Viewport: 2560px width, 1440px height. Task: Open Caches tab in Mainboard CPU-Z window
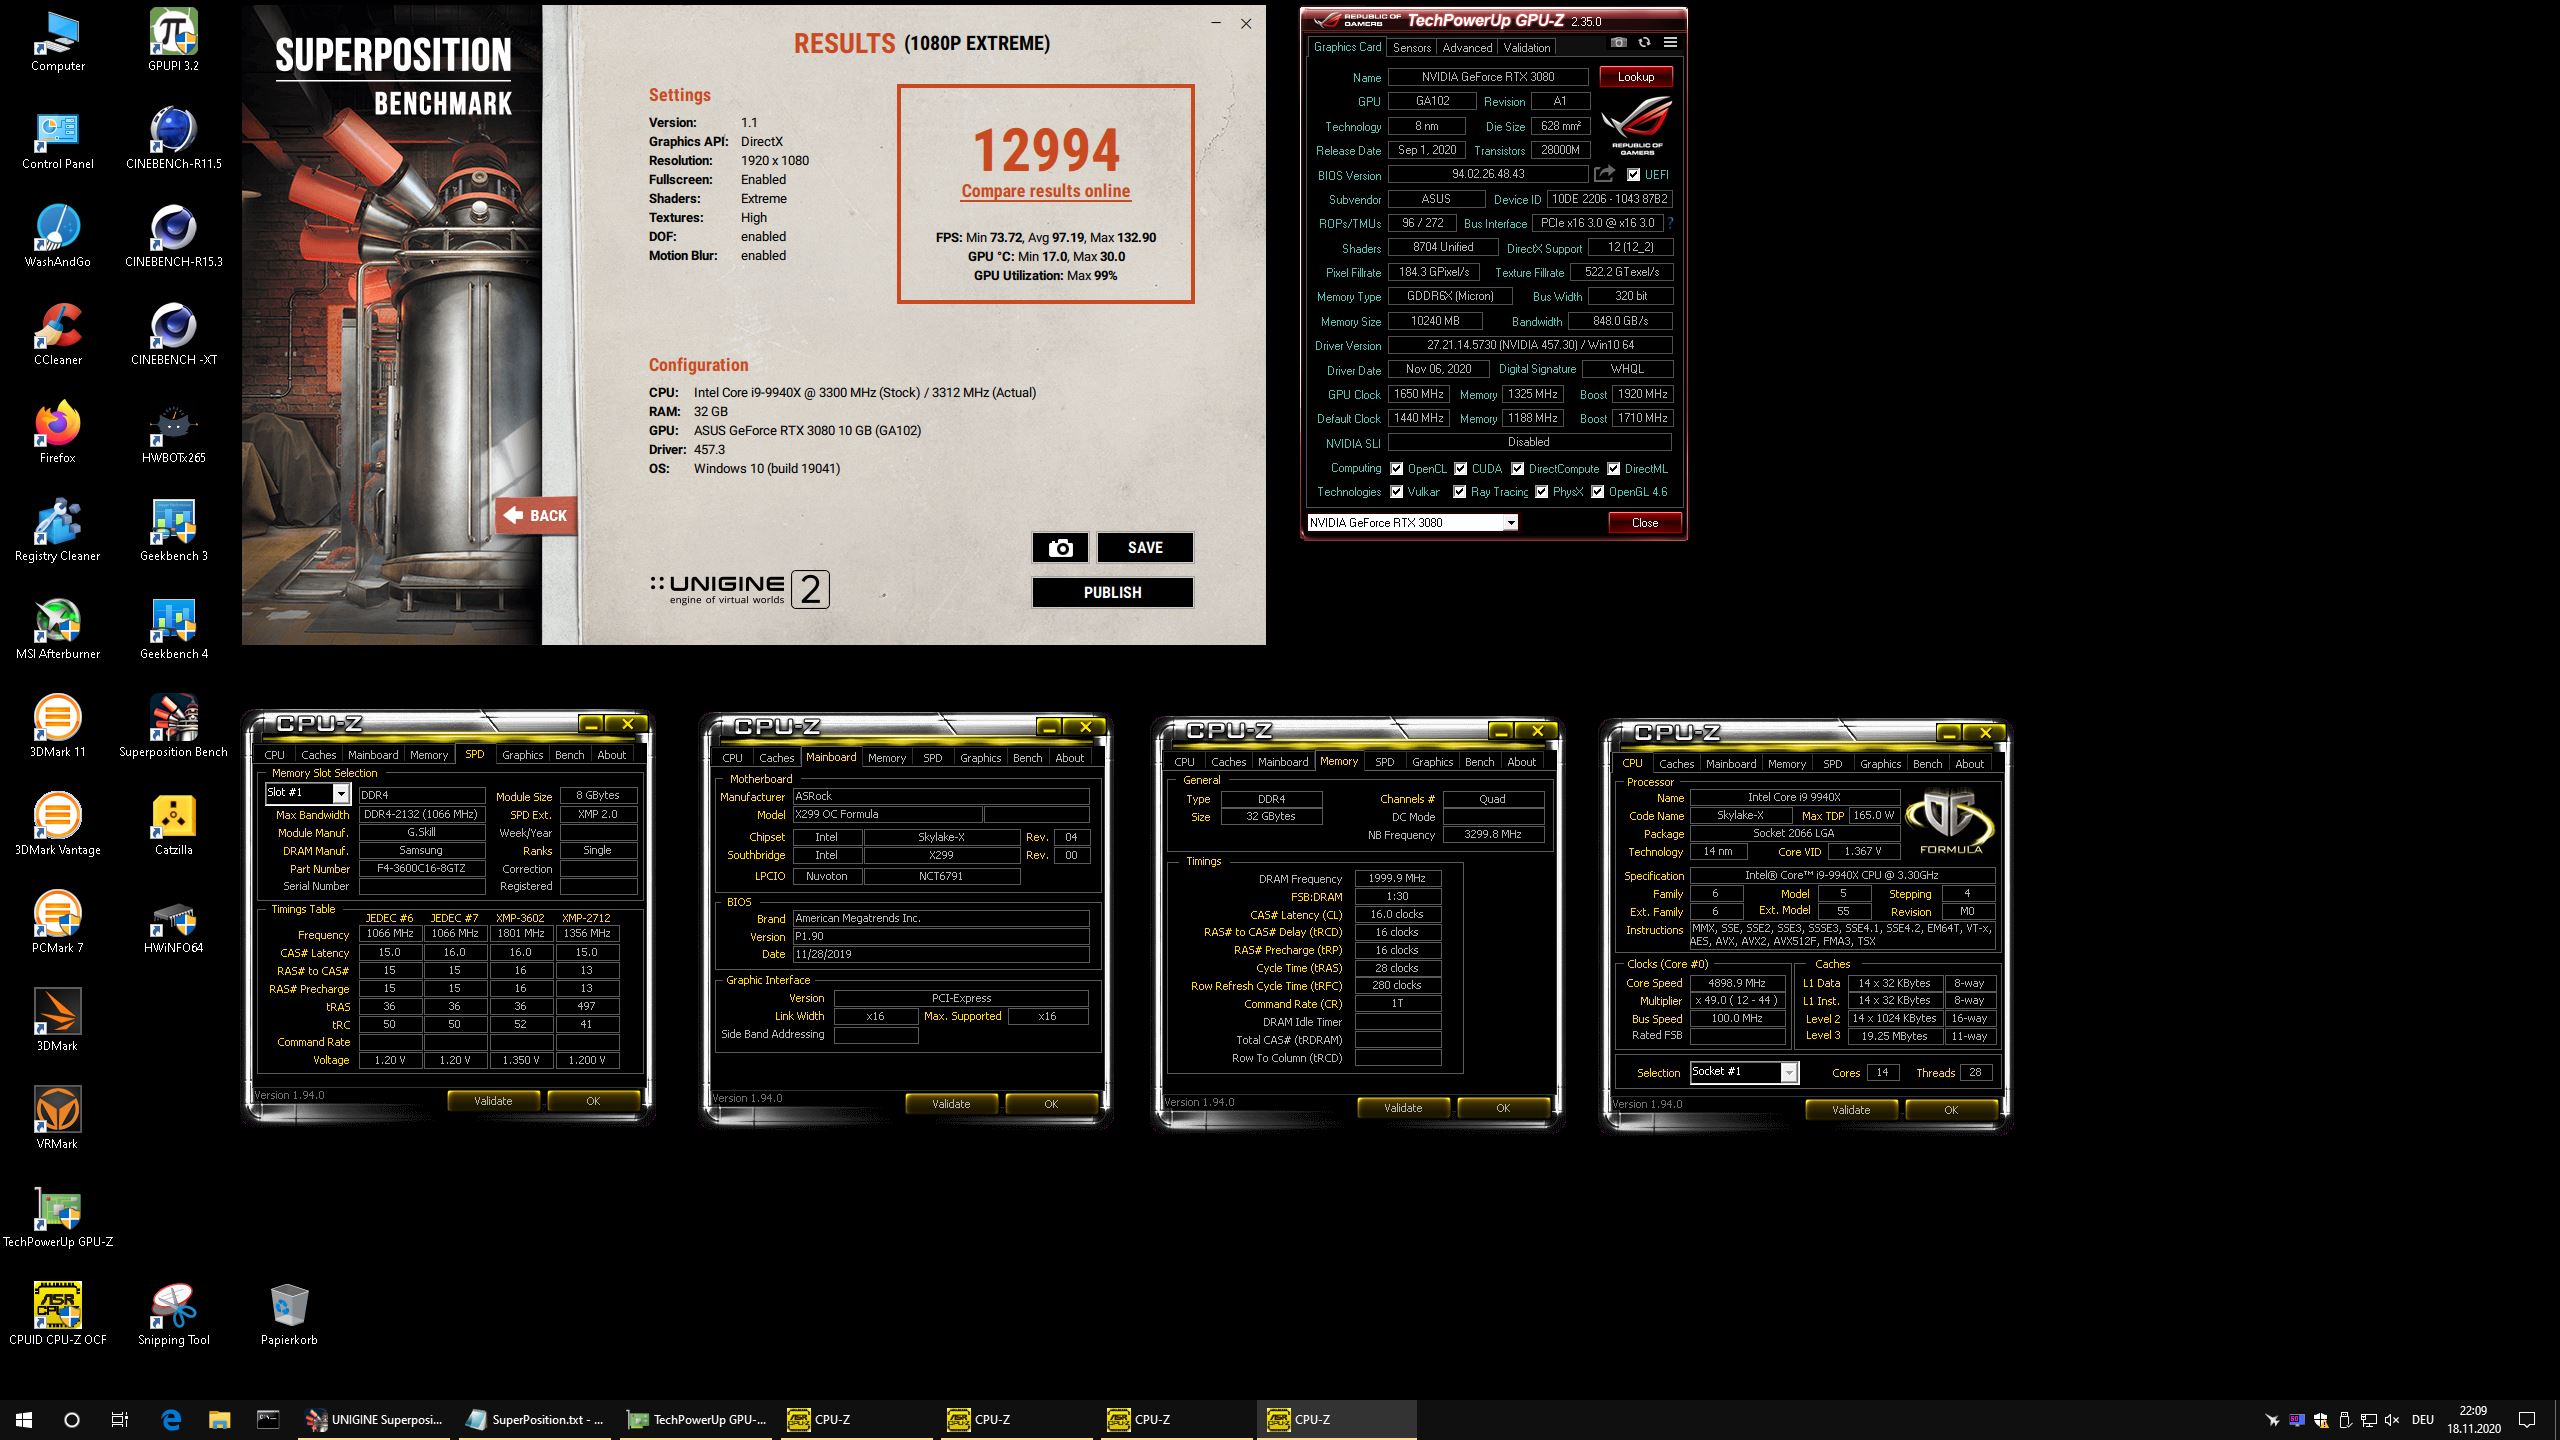[776, 758]
